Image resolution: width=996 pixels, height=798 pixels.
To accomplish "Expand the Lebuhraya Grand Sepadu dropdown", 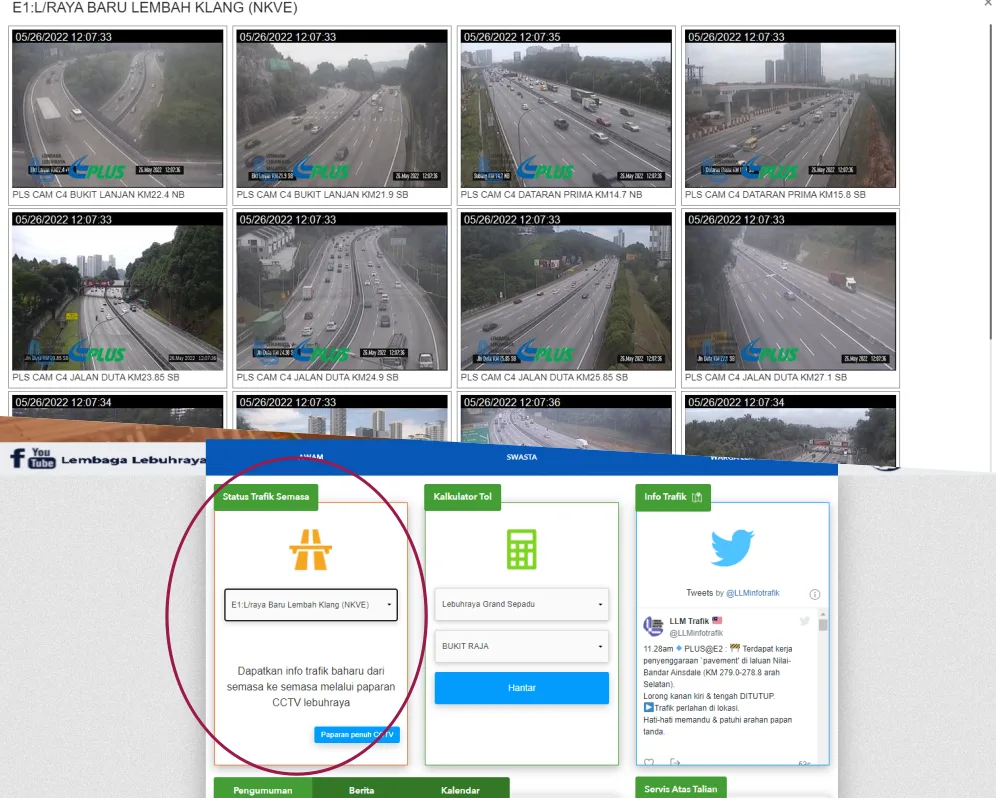I will click(x=521, y=604).
